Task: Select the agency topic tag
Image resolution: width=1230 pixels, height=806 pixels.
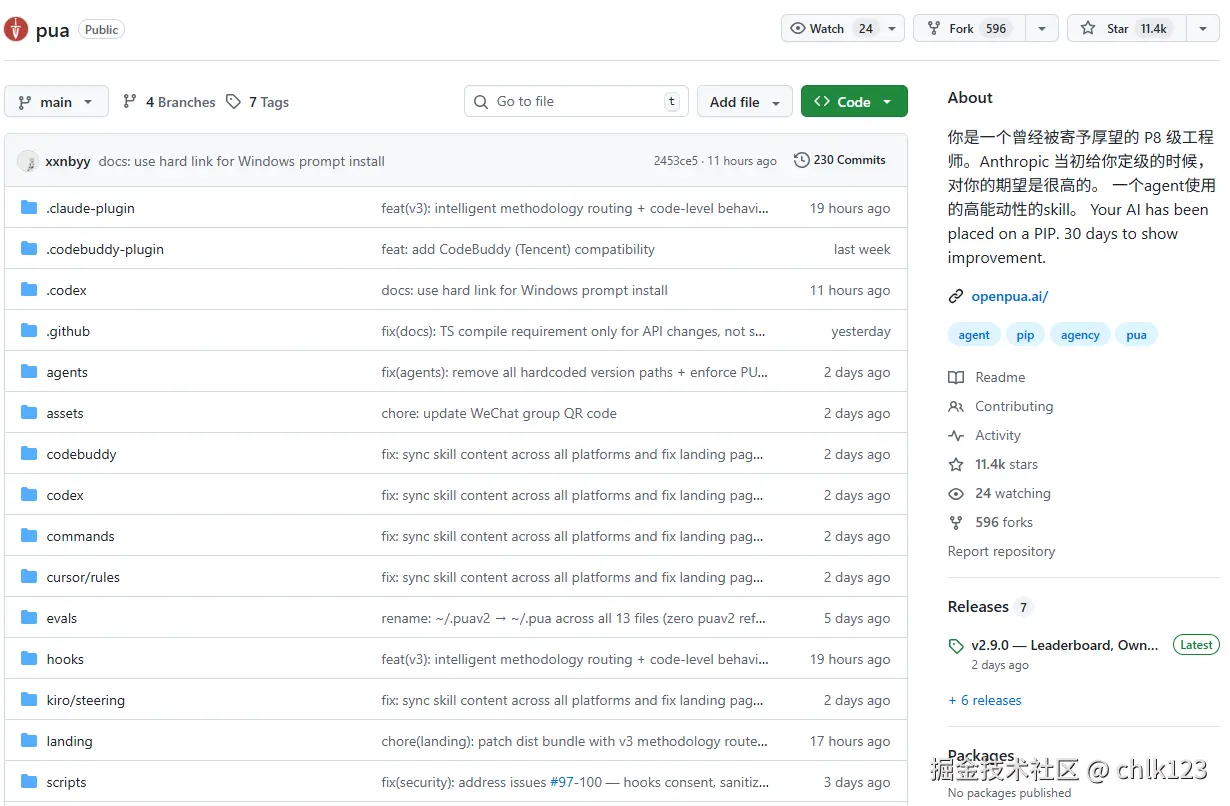Action: (1080, 335)
